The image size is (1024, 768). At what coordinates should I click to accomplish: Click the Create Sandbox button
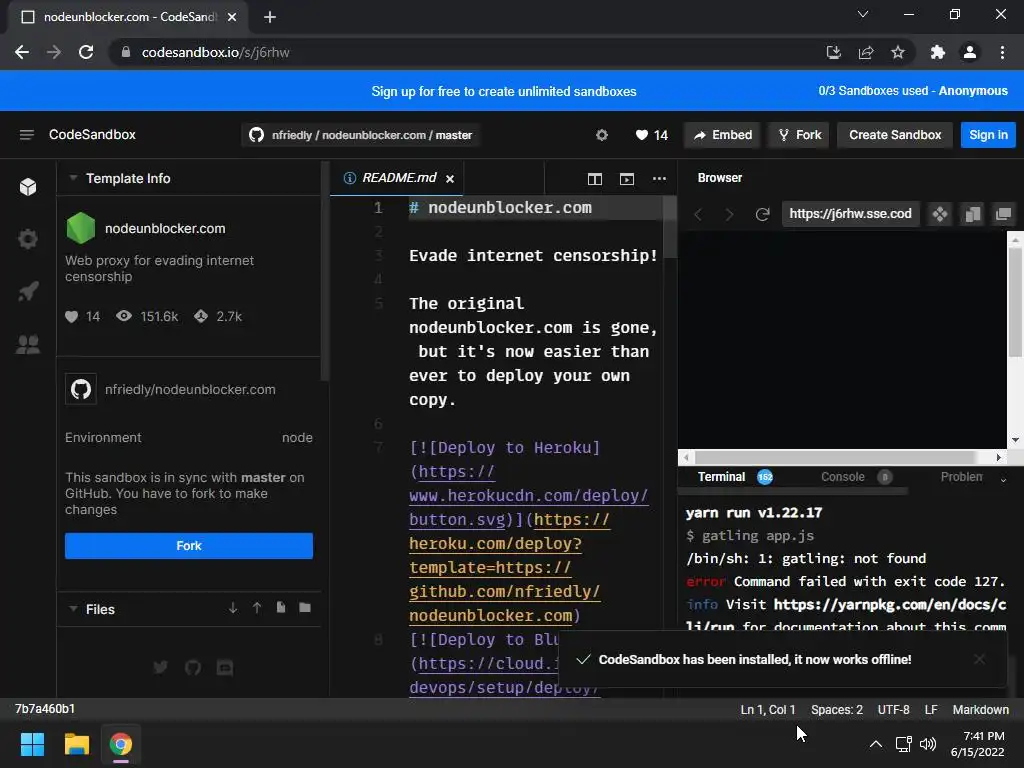(x=895, y=135)
